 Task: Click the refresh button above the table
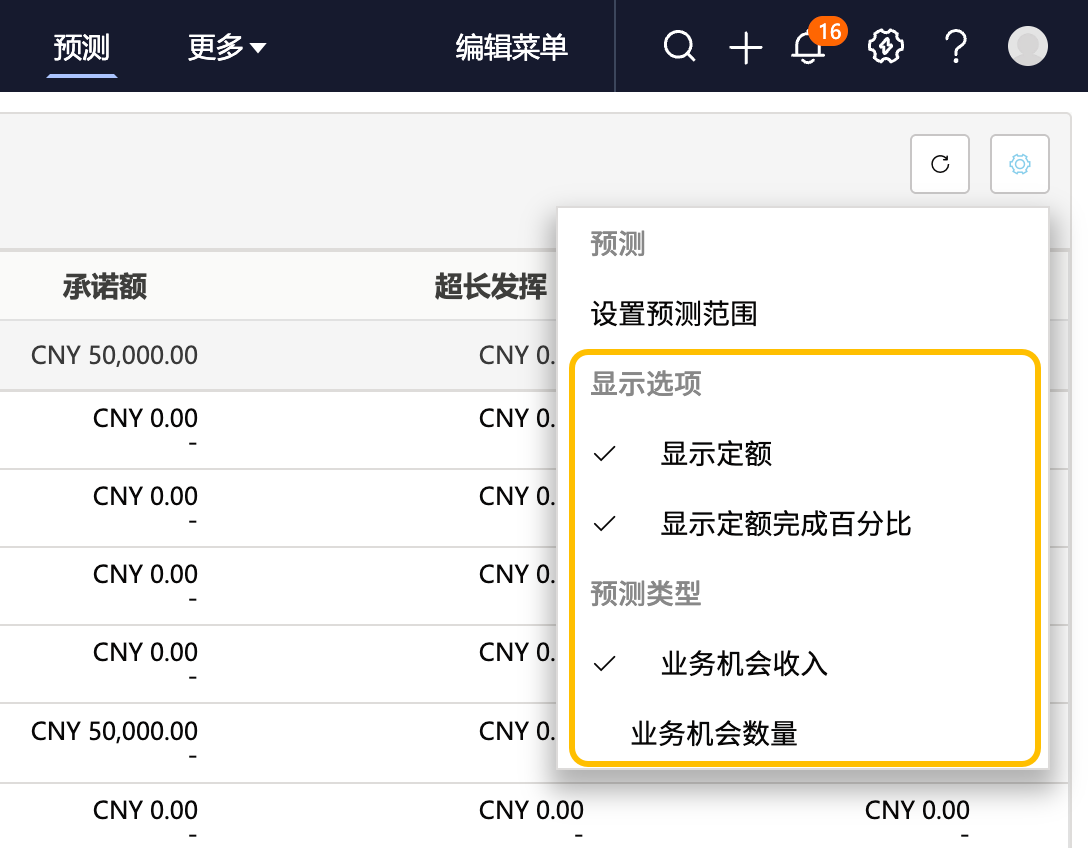click(940, 164)
